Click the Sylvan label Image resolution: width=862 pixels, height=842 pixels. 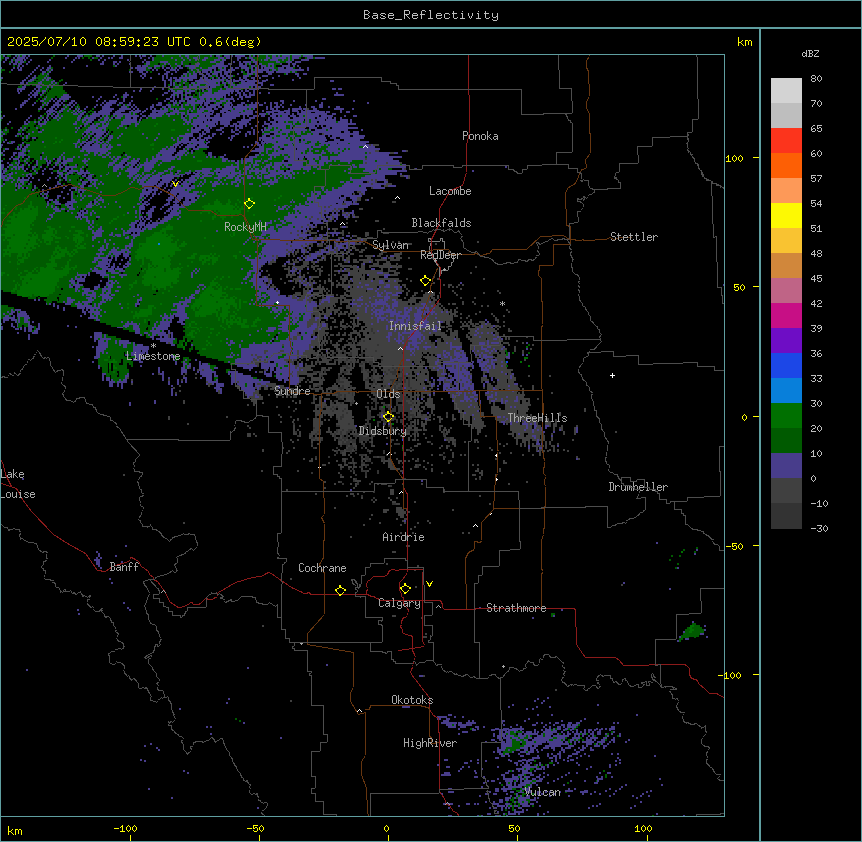pyautogui.click(x=391, y=245)
